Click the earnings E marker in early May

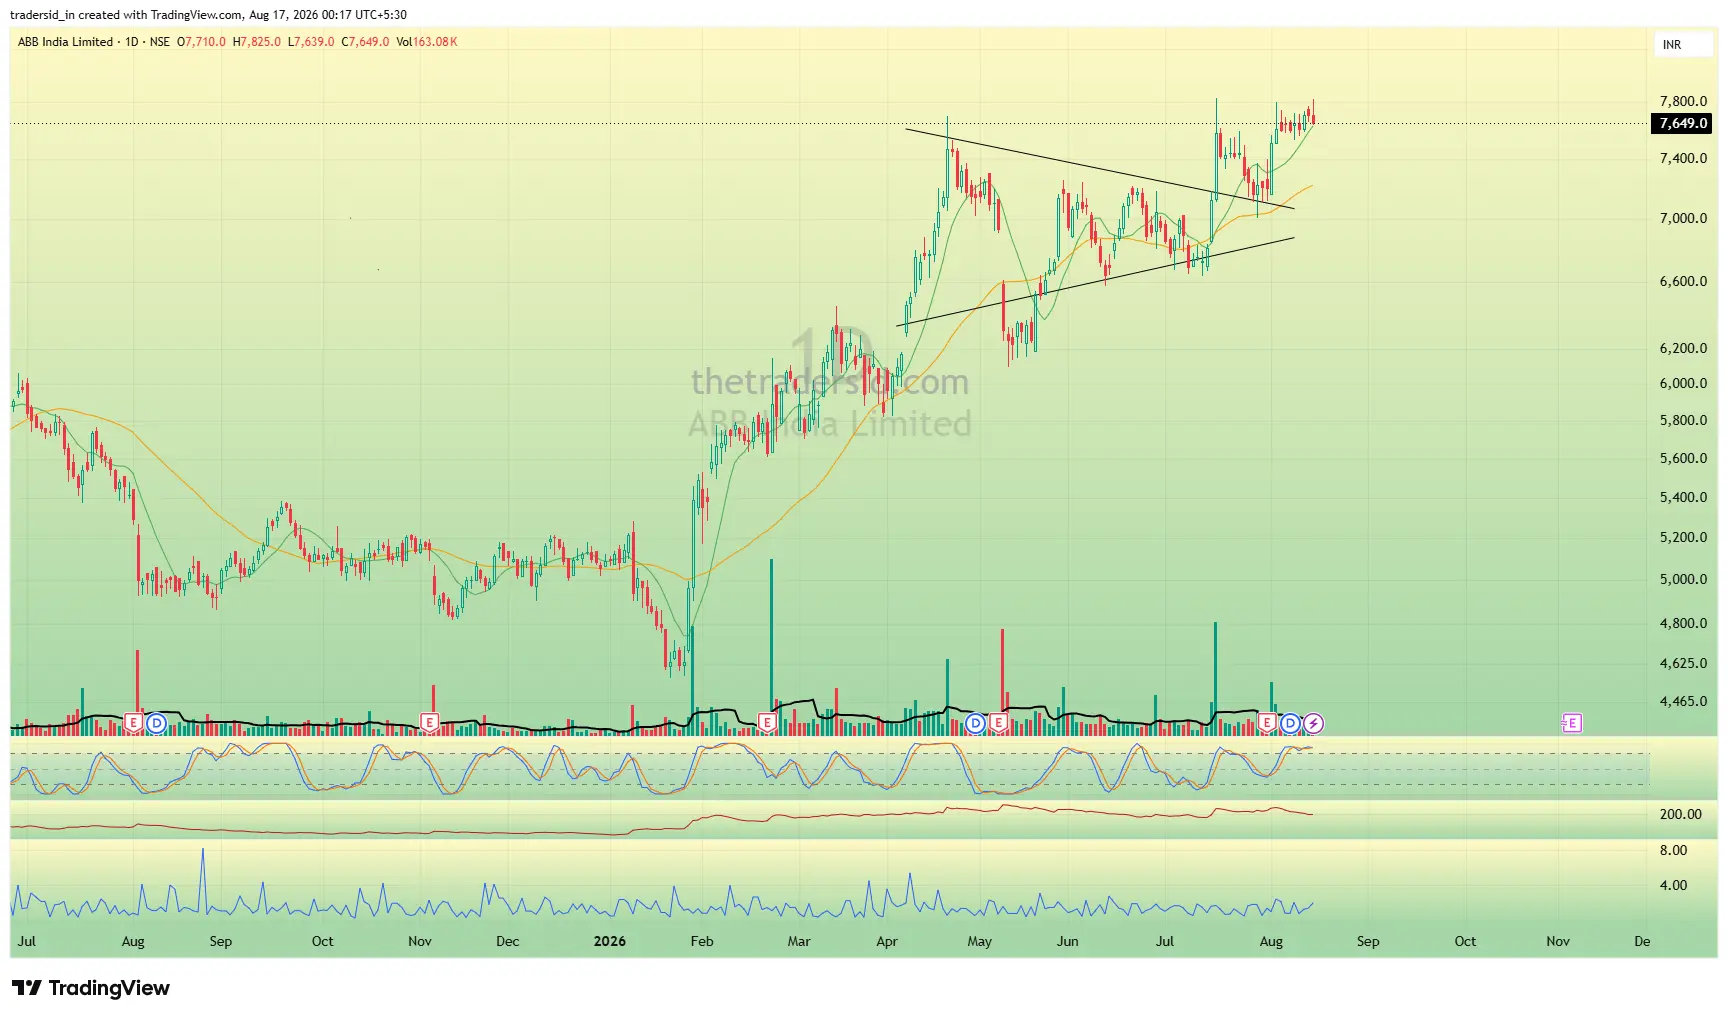pos(997,722)
